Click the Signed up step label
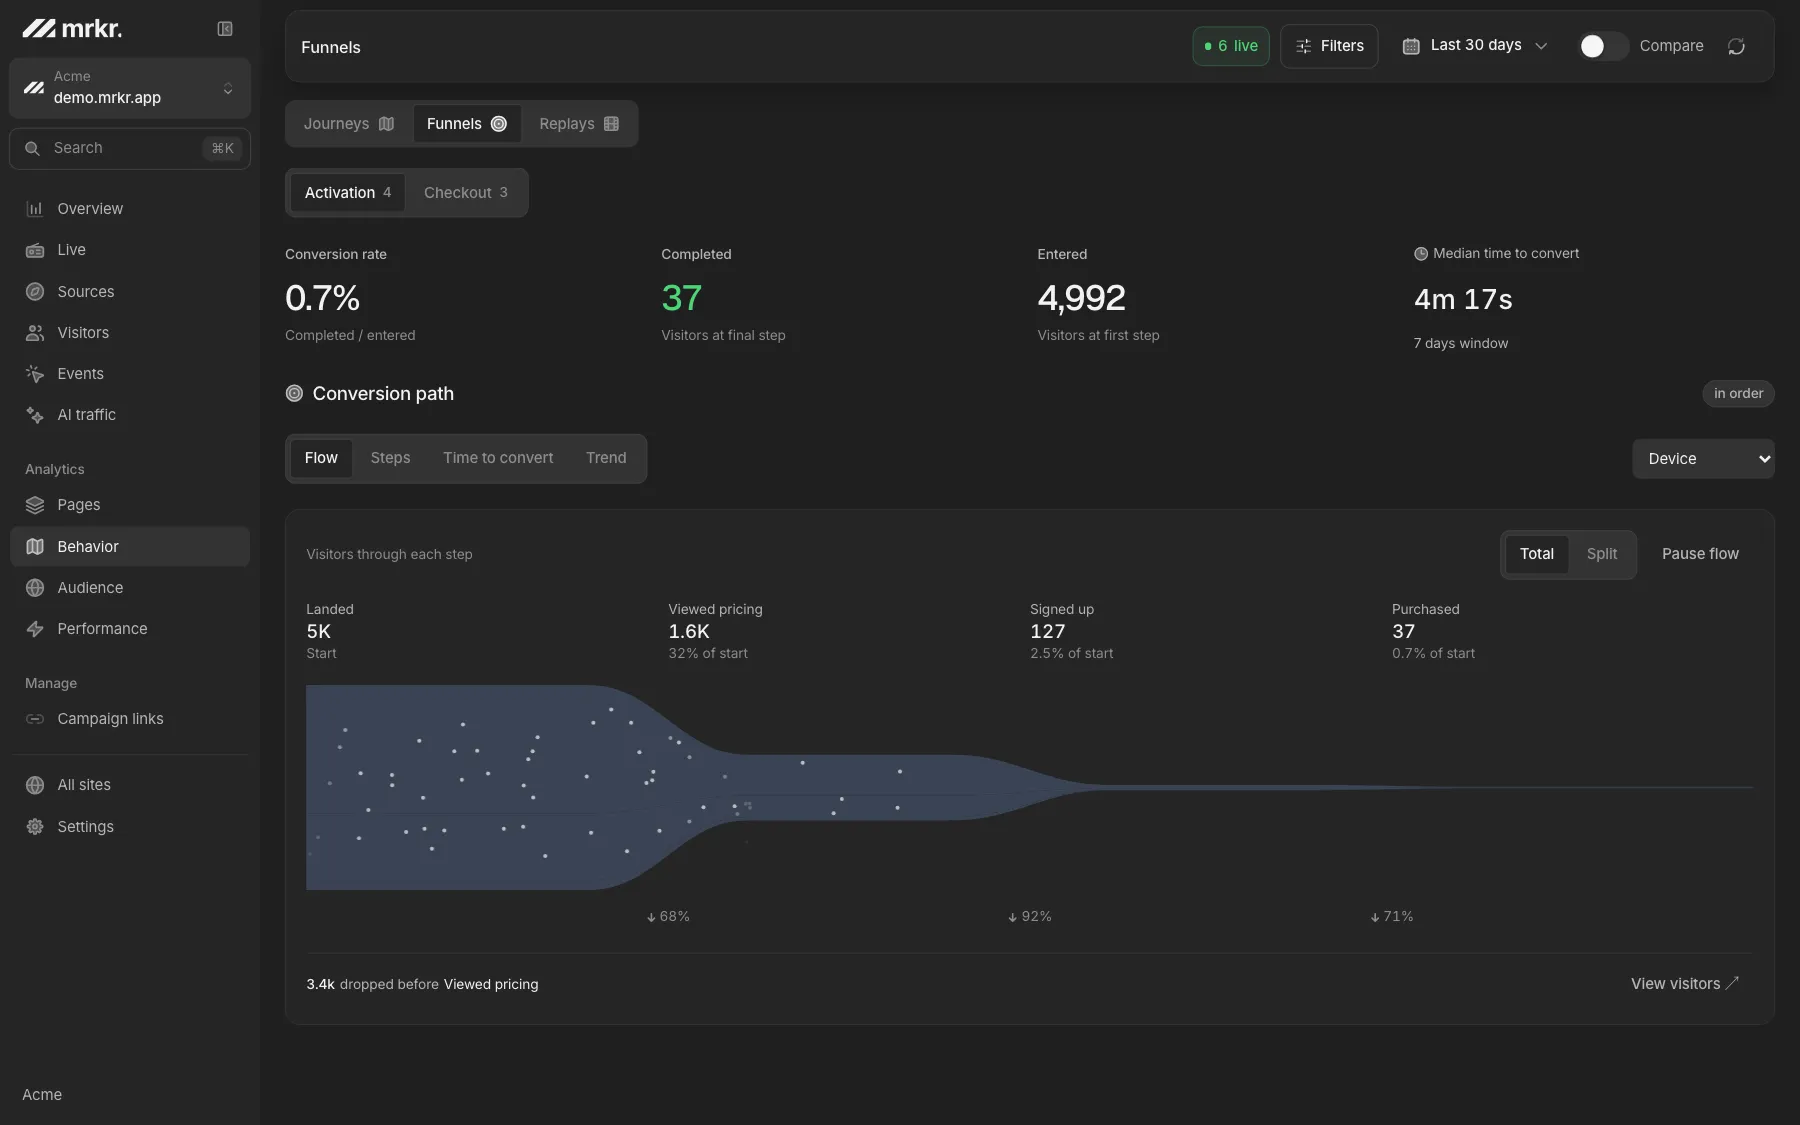Viewport: 1800px width, 1125px height. coord(1062,610)
